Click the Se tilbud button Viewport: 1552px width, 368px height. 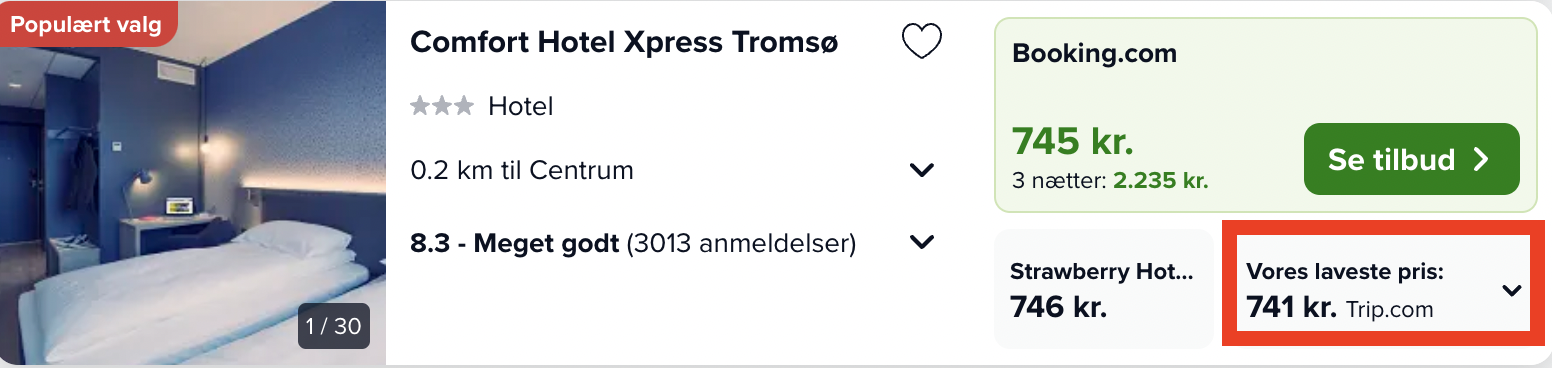click(1412, 159)
